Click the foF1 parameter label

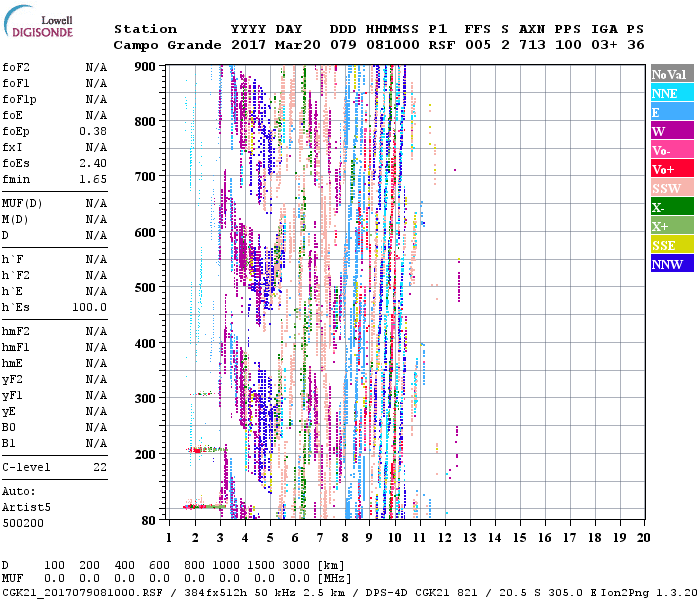tap(16, 83)
